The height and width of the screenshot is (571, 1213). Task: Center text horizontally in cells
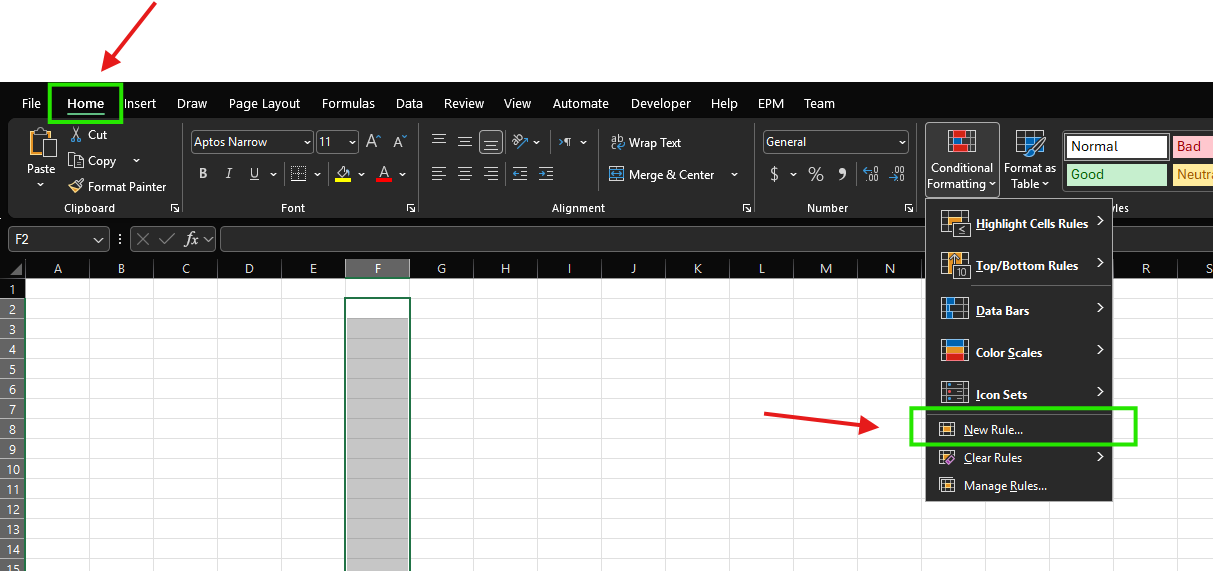coord(464,174)
